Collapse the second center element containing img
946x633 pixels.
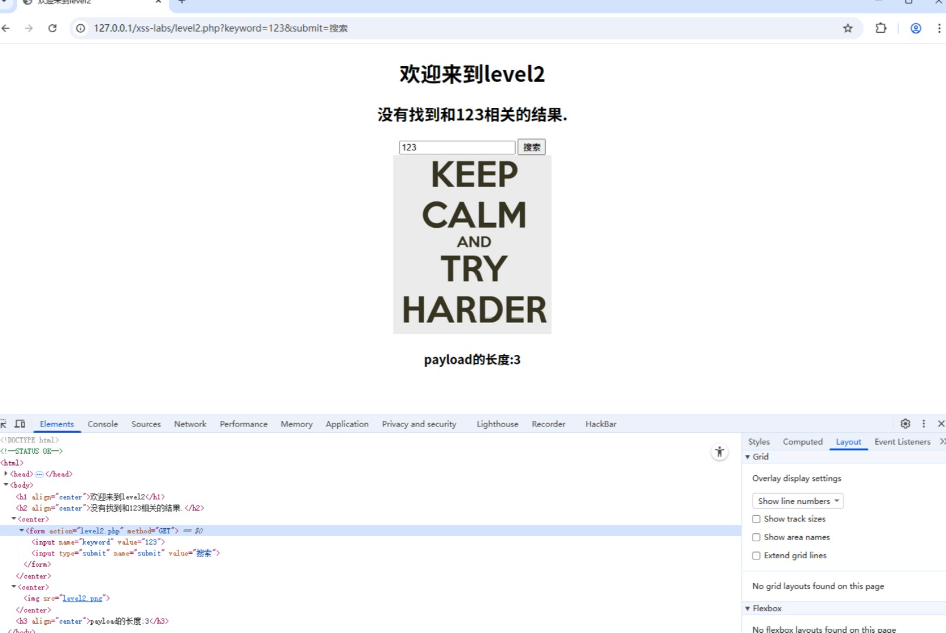click(14, 587)
